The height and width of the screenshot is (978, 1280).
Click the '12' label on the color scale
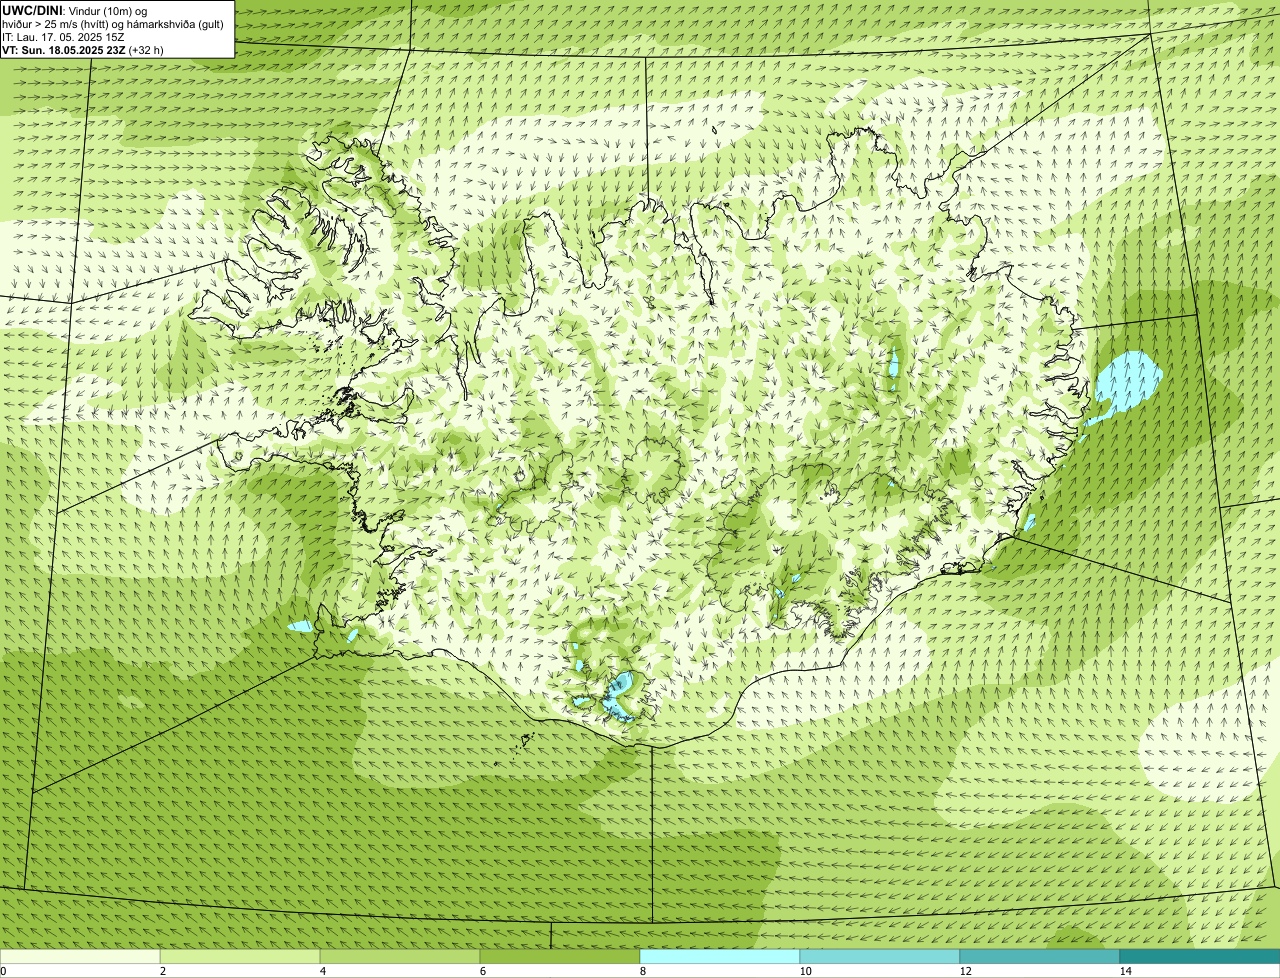point(965,971)
